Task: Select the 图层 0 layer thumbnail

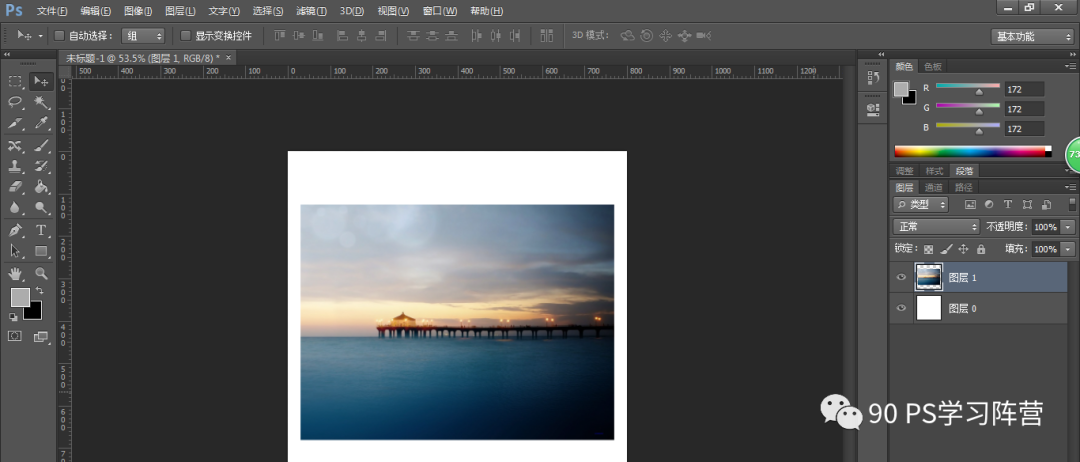Action: (x=929, y=308)
